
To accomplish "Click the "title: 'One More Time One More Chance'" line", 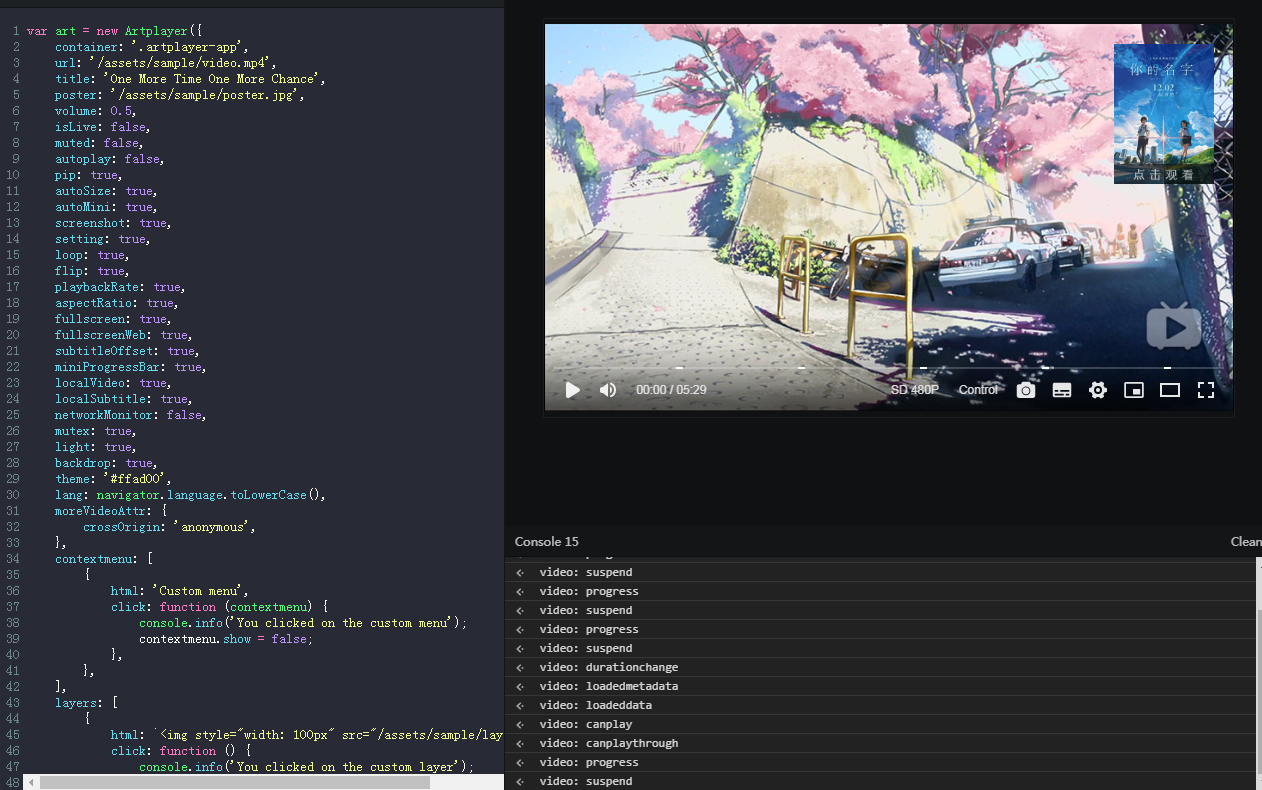I will 190,79.
